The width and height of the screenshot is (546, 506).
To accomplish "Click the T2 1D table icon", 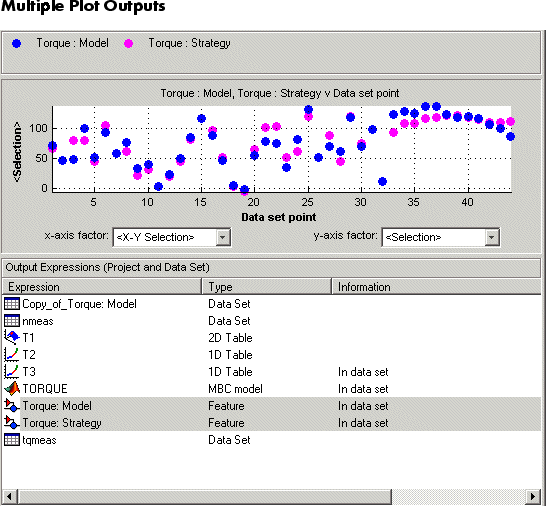I will coord(12,355).
